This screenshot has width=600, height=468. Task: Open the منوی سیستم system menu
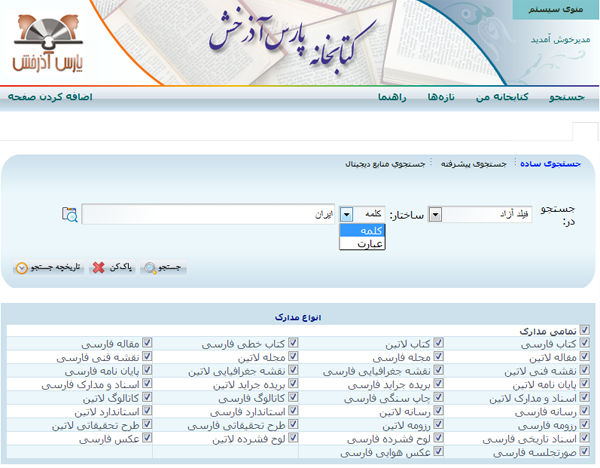(556, 10)
